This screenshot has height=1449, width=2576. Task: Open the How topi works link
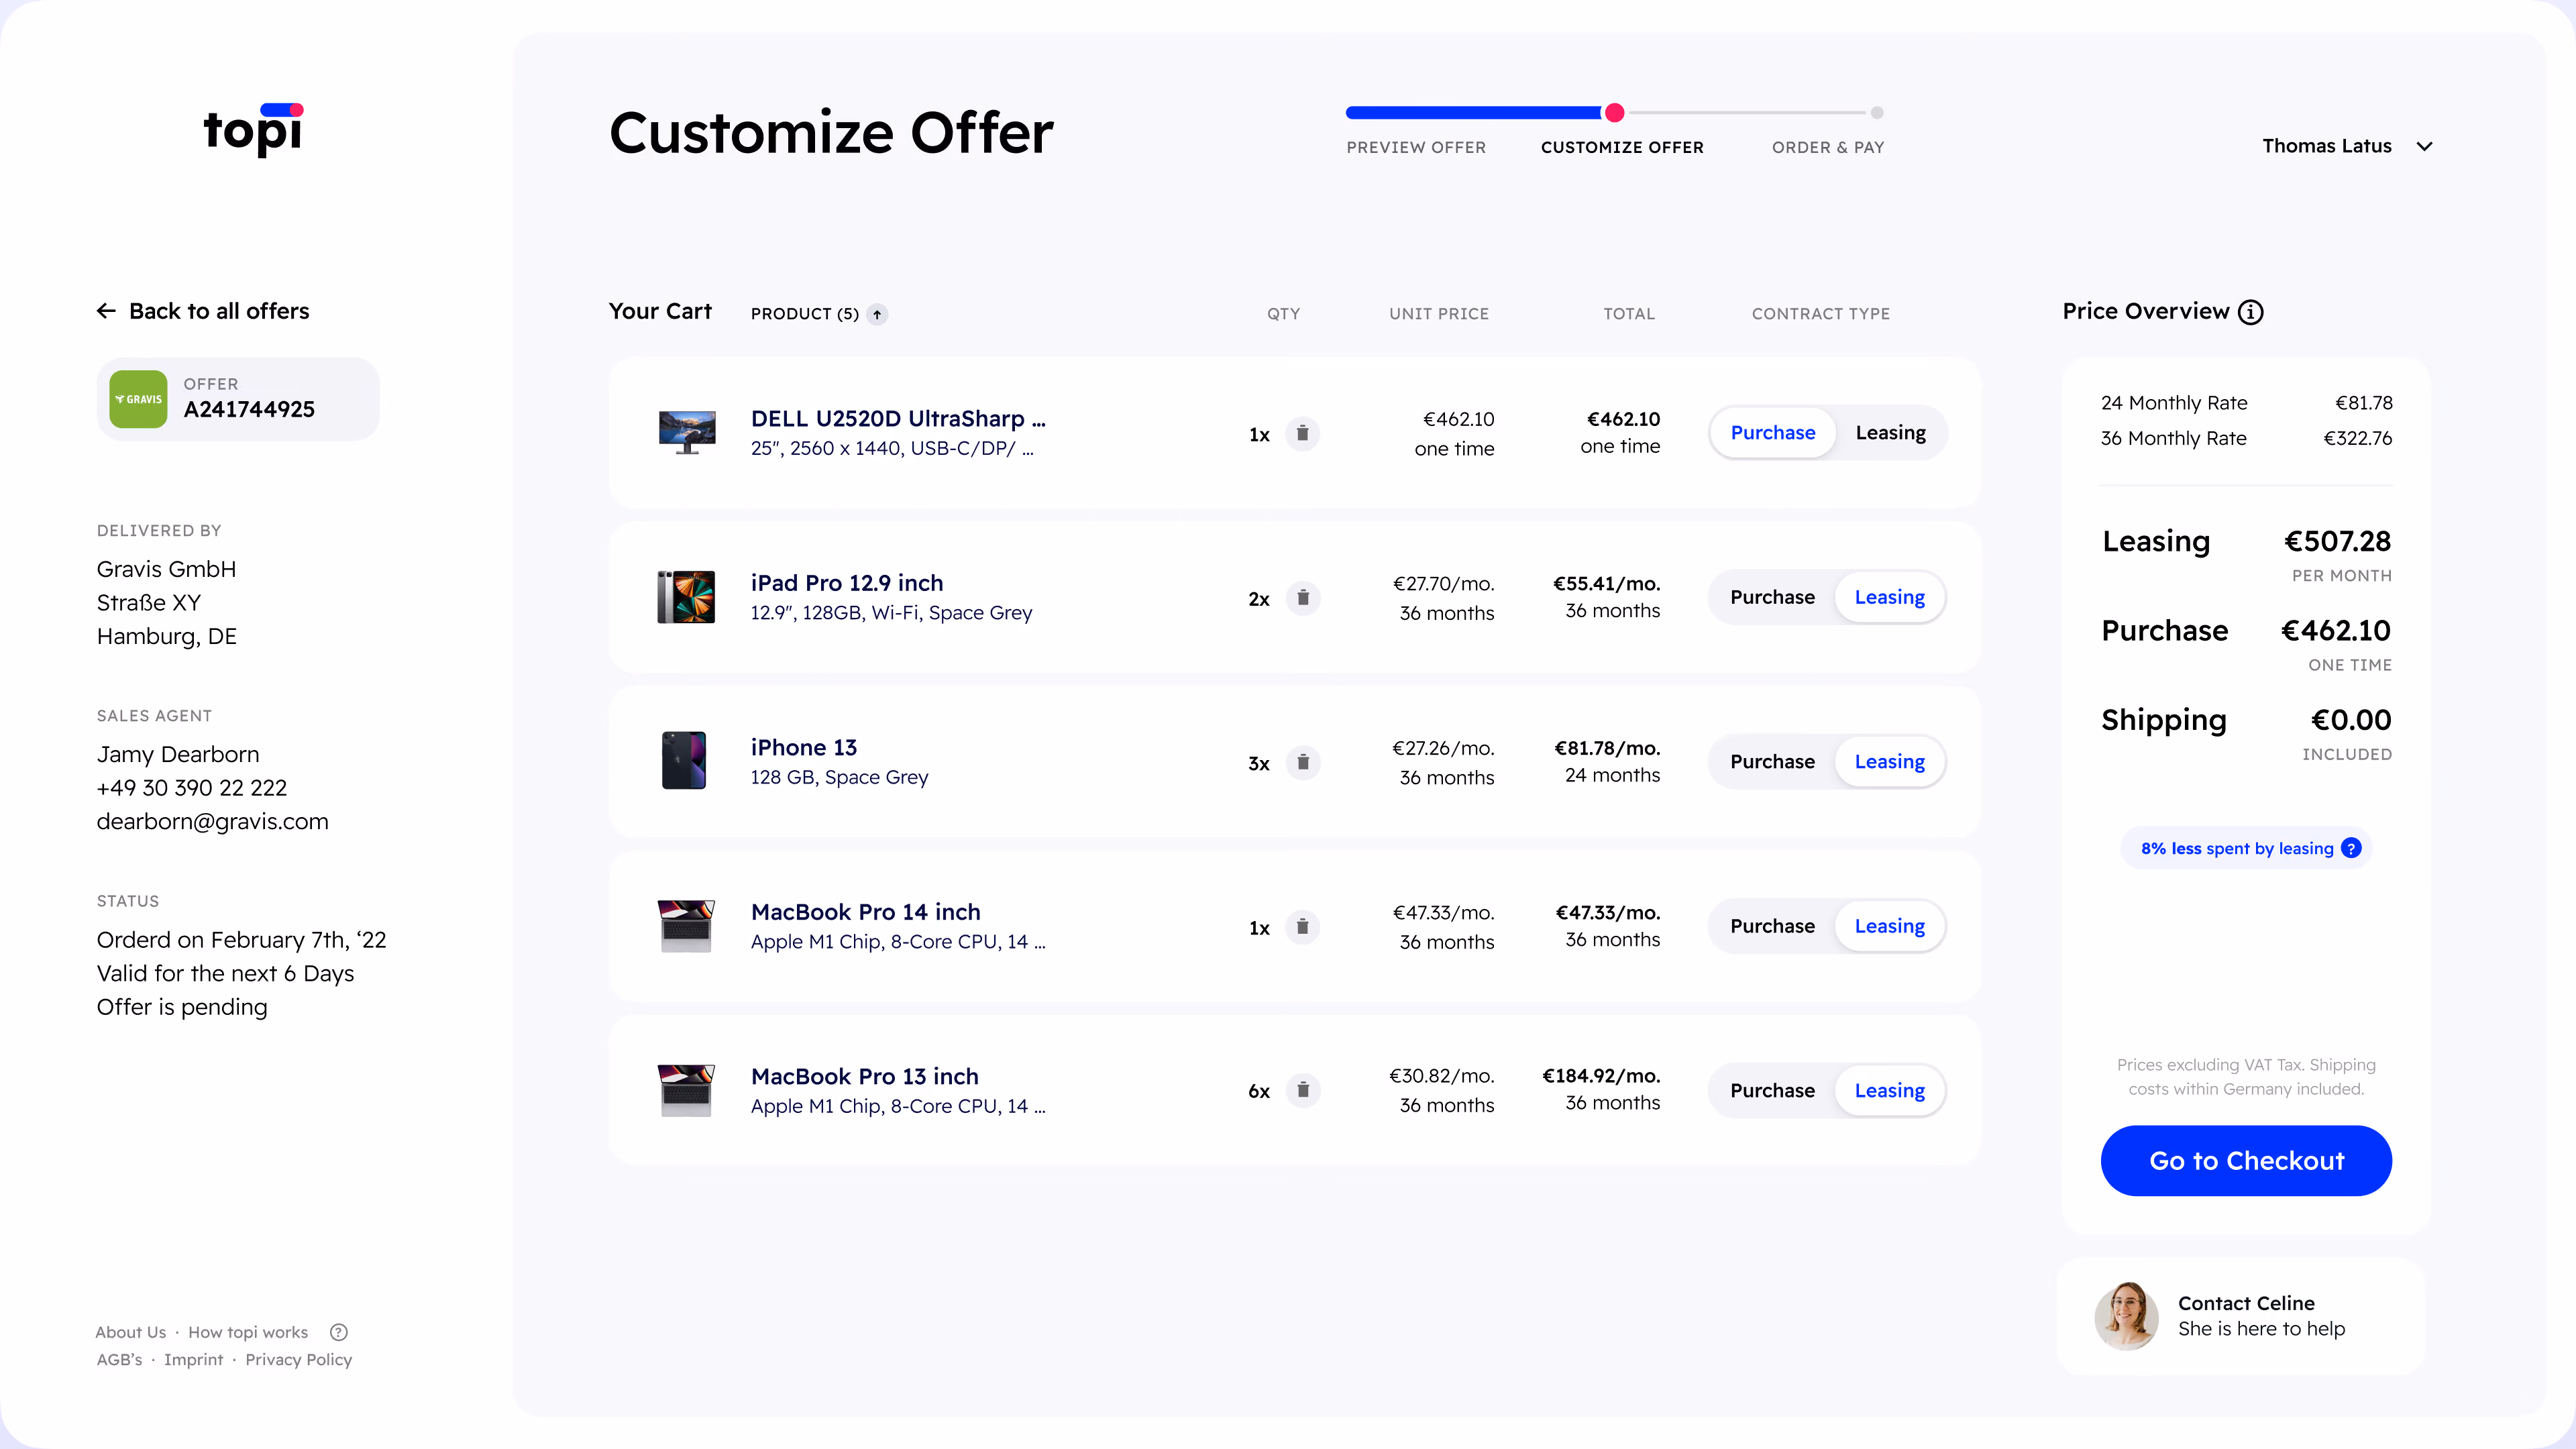248,1333
